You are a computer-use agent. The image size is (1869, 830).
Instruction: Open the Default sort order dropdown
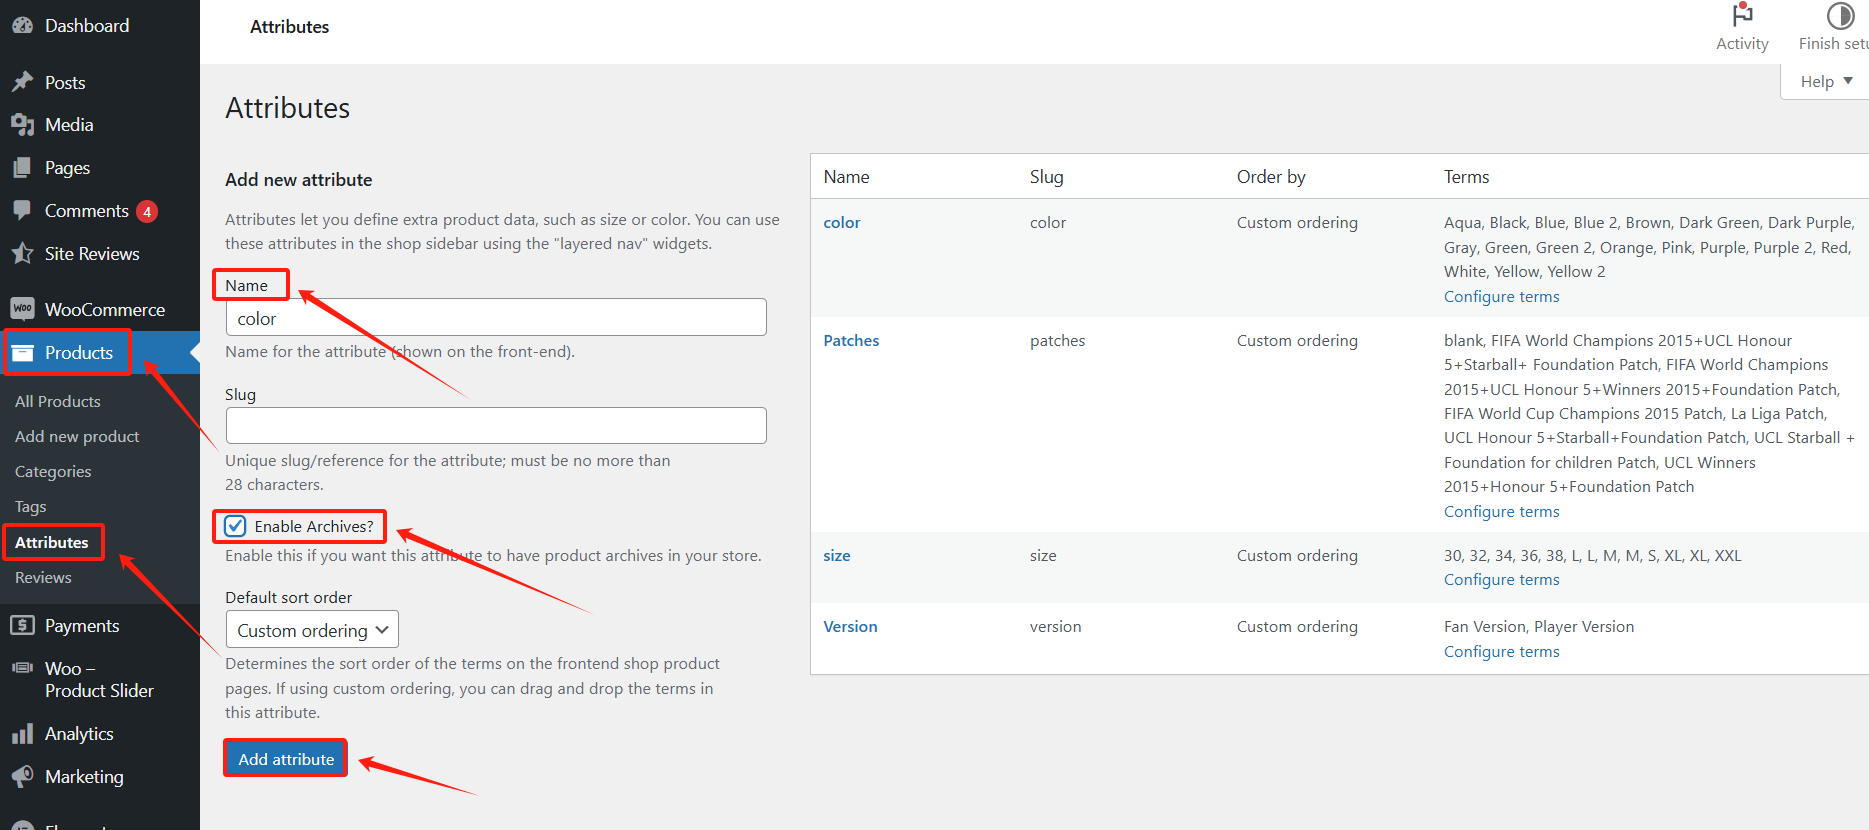[312, 630]
